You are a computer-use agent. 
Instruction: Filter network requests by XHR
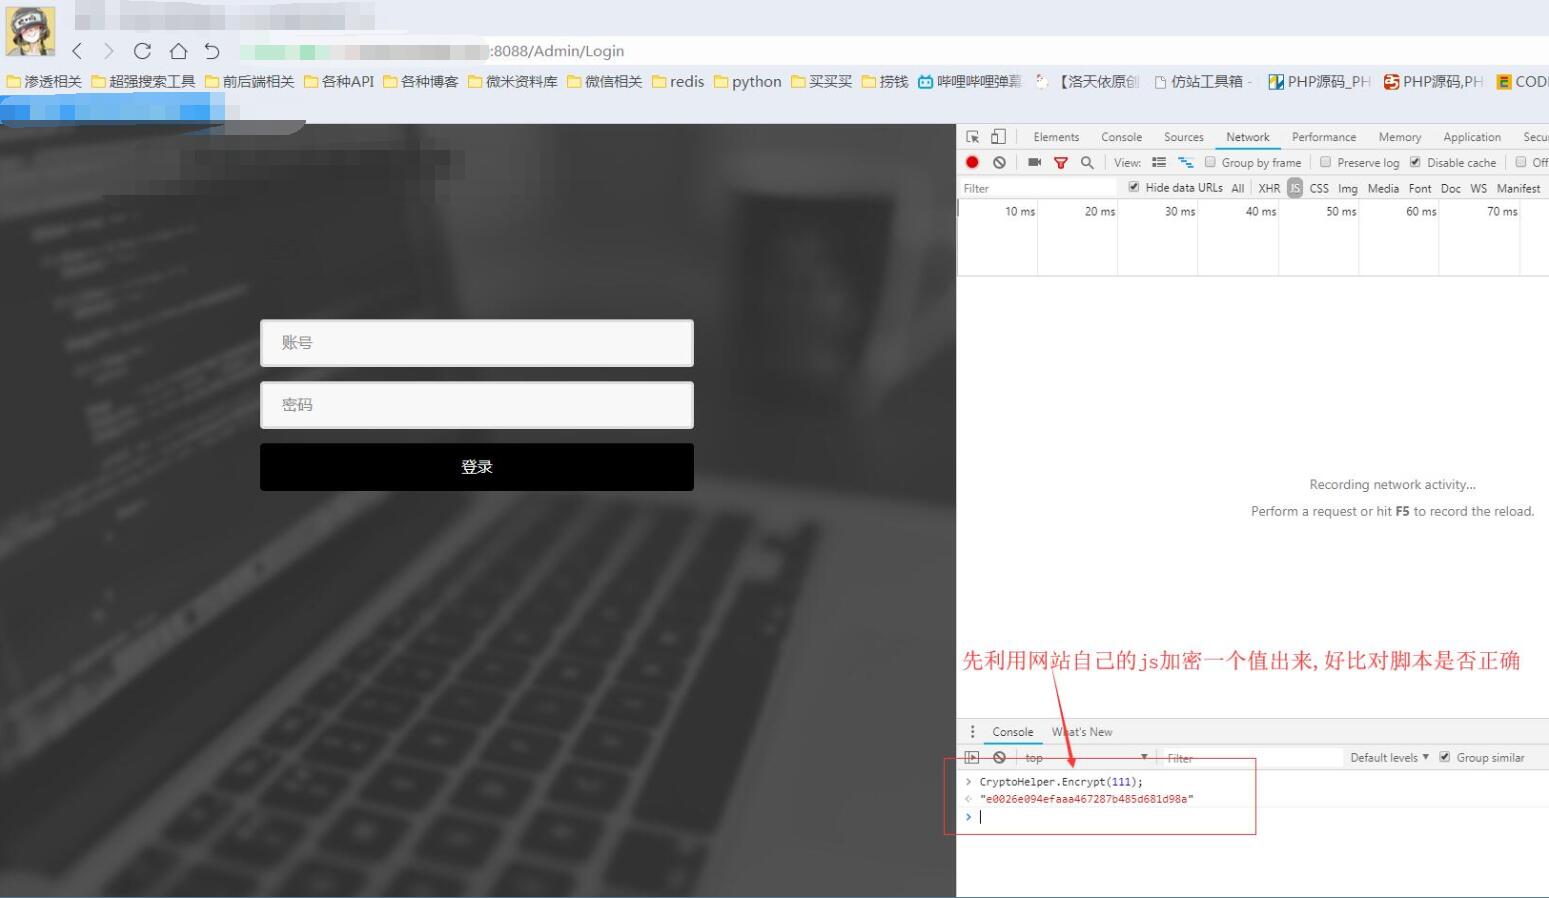pos(1269,188)
